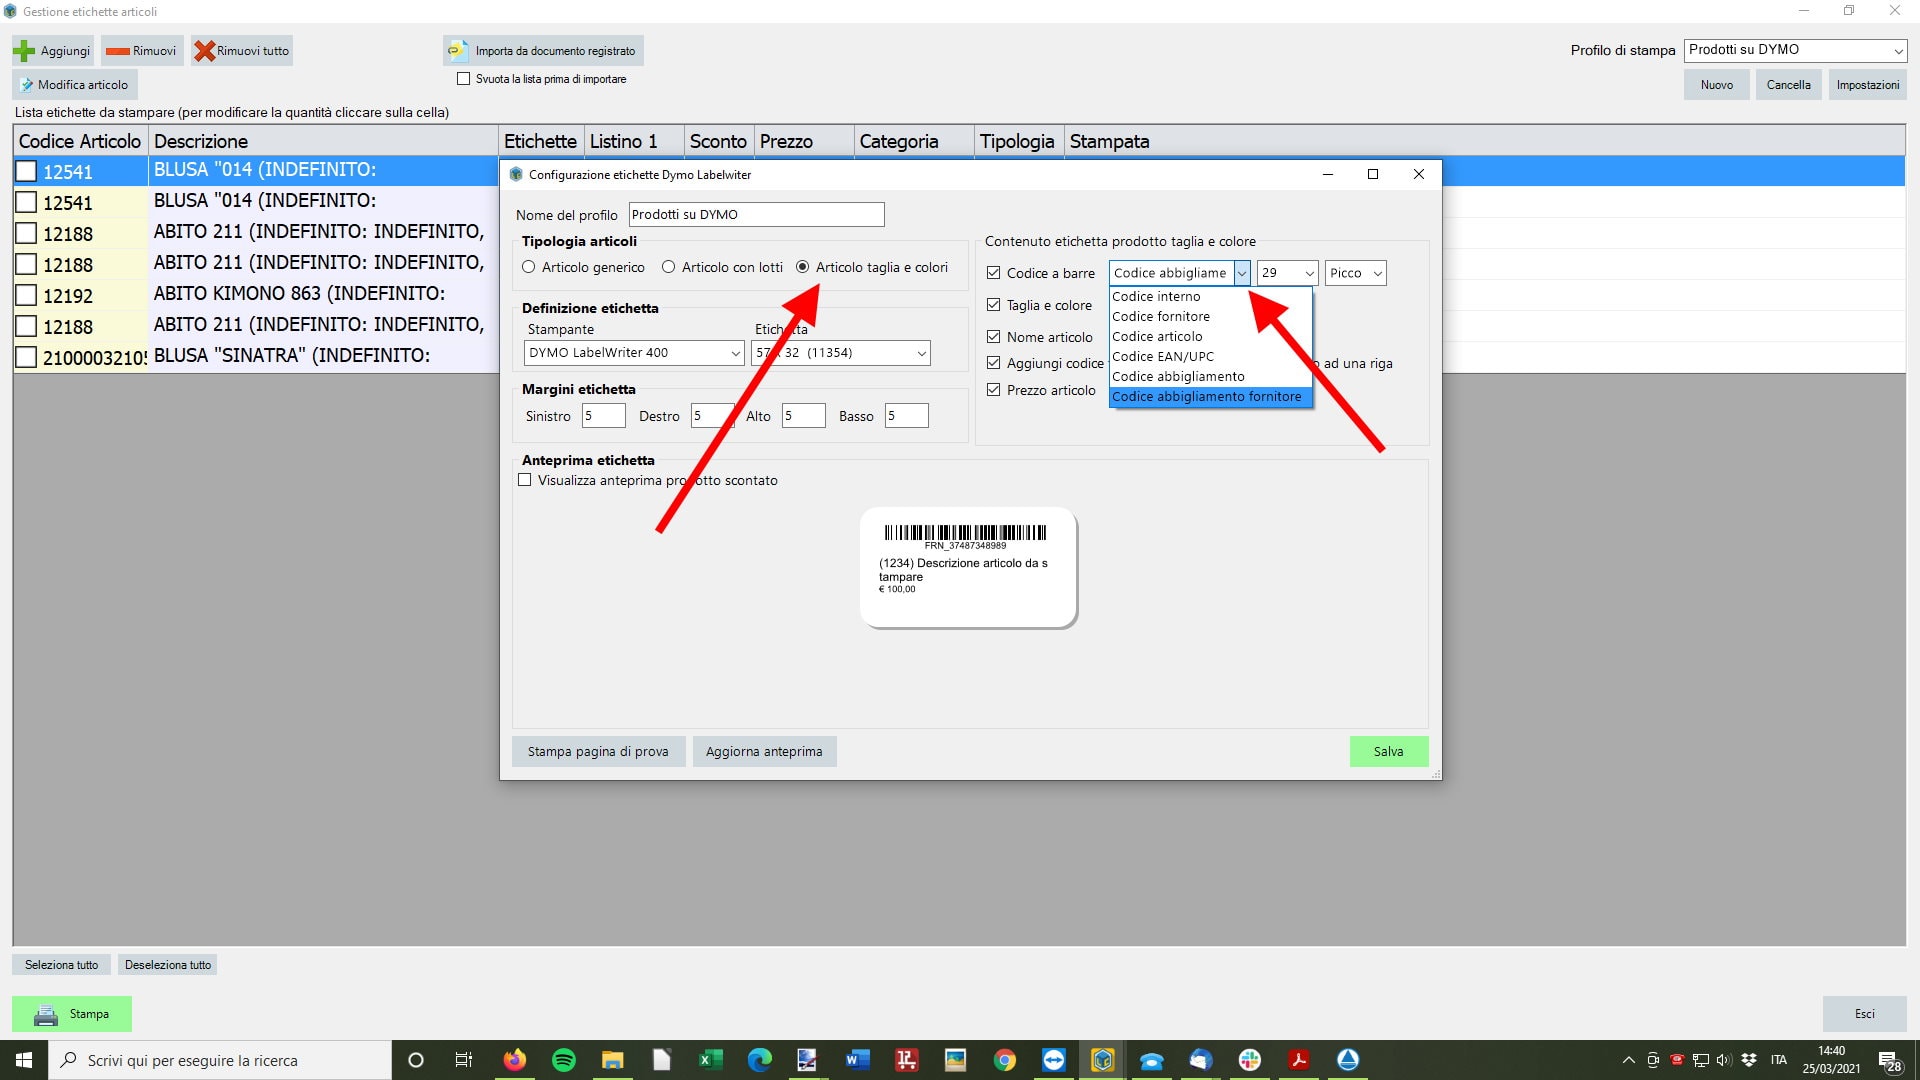Click the Rimuovi button in the toolbar

(142, 51)
